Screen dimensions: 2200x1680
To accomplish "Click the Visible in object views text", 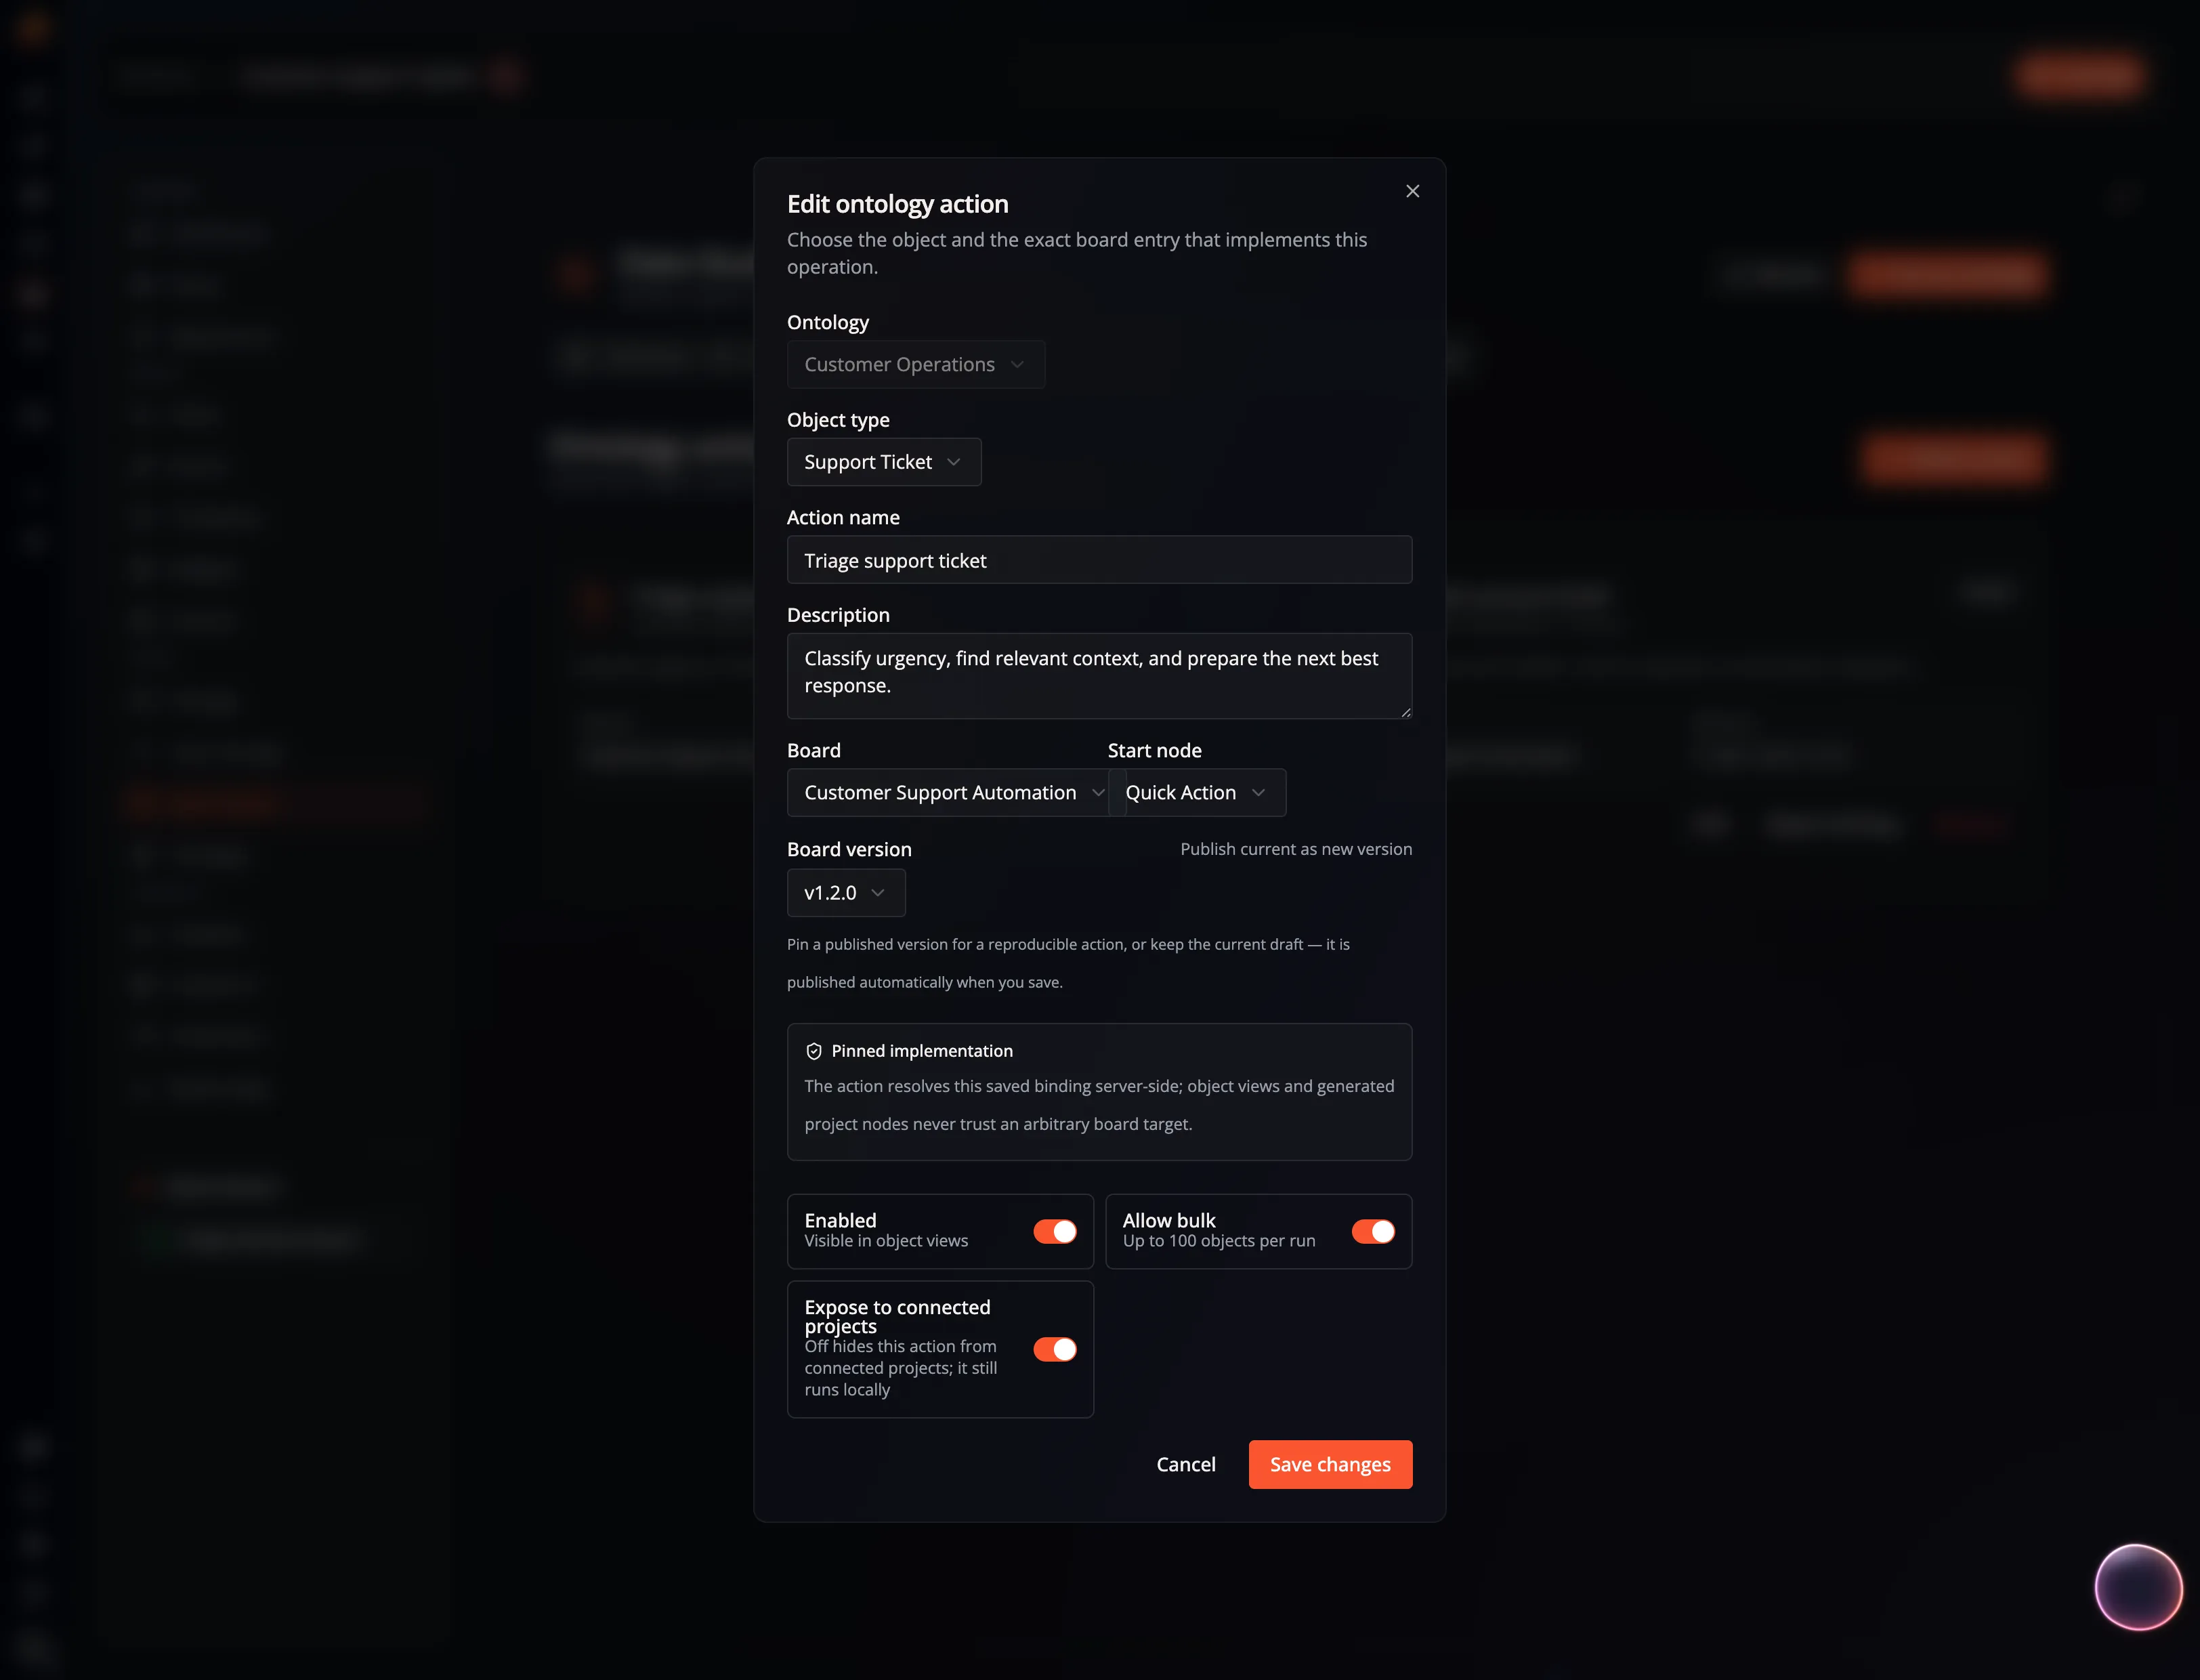I will (886, 1241).
